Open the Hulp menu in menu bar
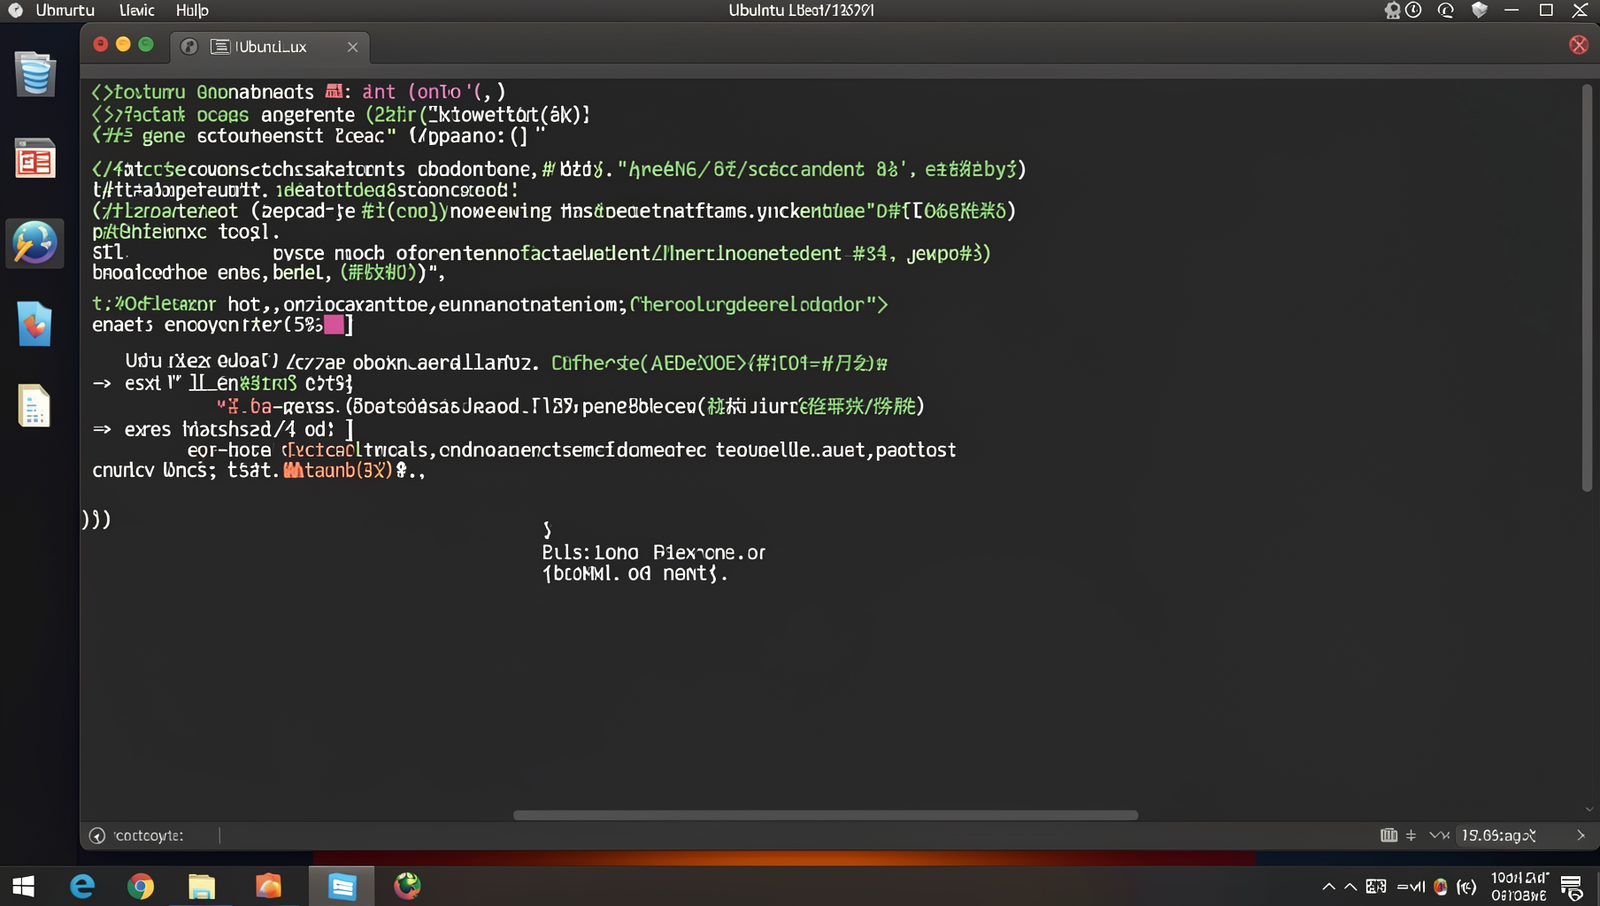This screenshot has height=906, width=1600. click(x=192, y=10)
